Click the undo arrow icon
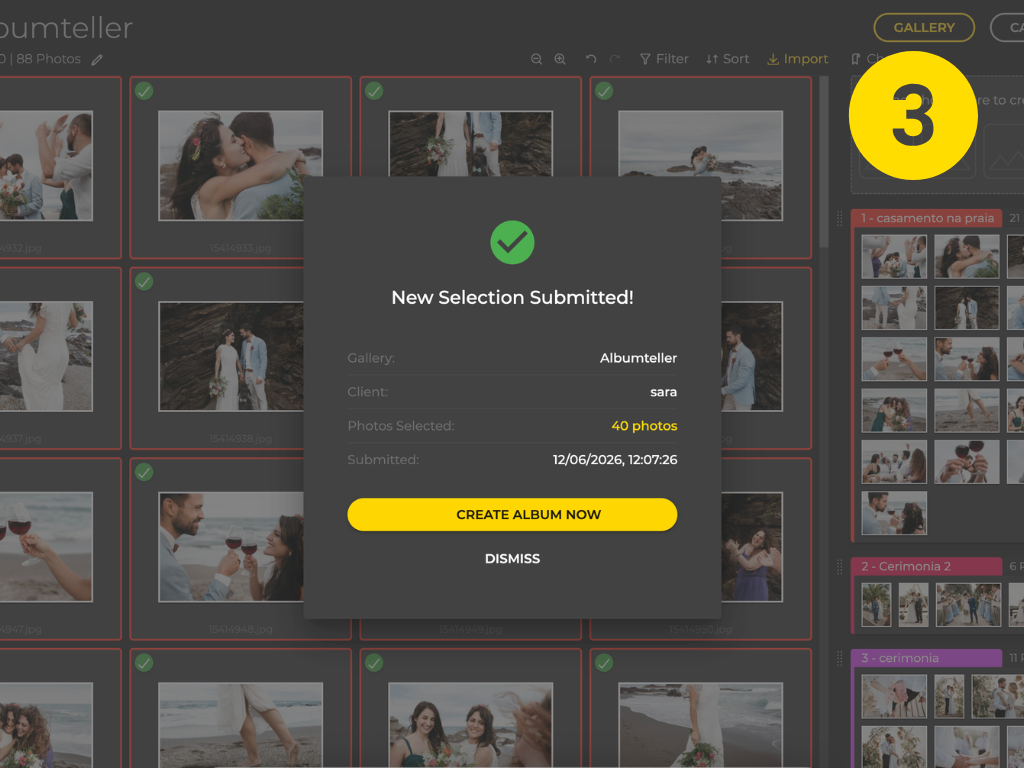This screenshot has height=768, width=1024. (591, 59)
